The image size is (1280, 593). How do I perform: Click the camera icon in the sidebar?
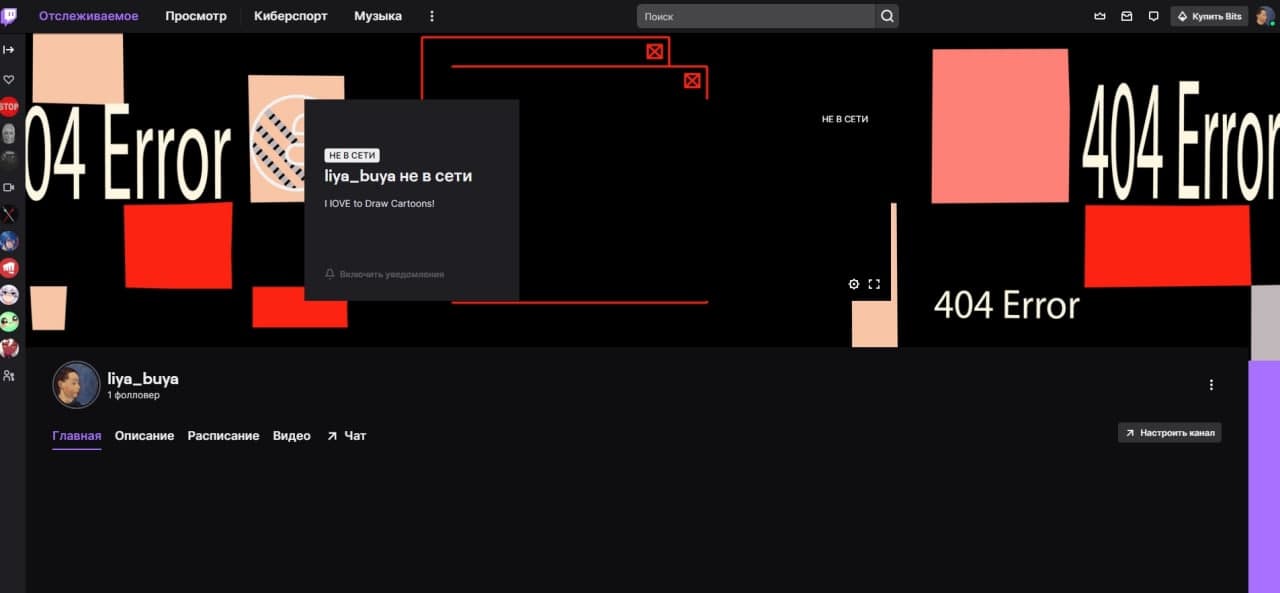[9, 187]
